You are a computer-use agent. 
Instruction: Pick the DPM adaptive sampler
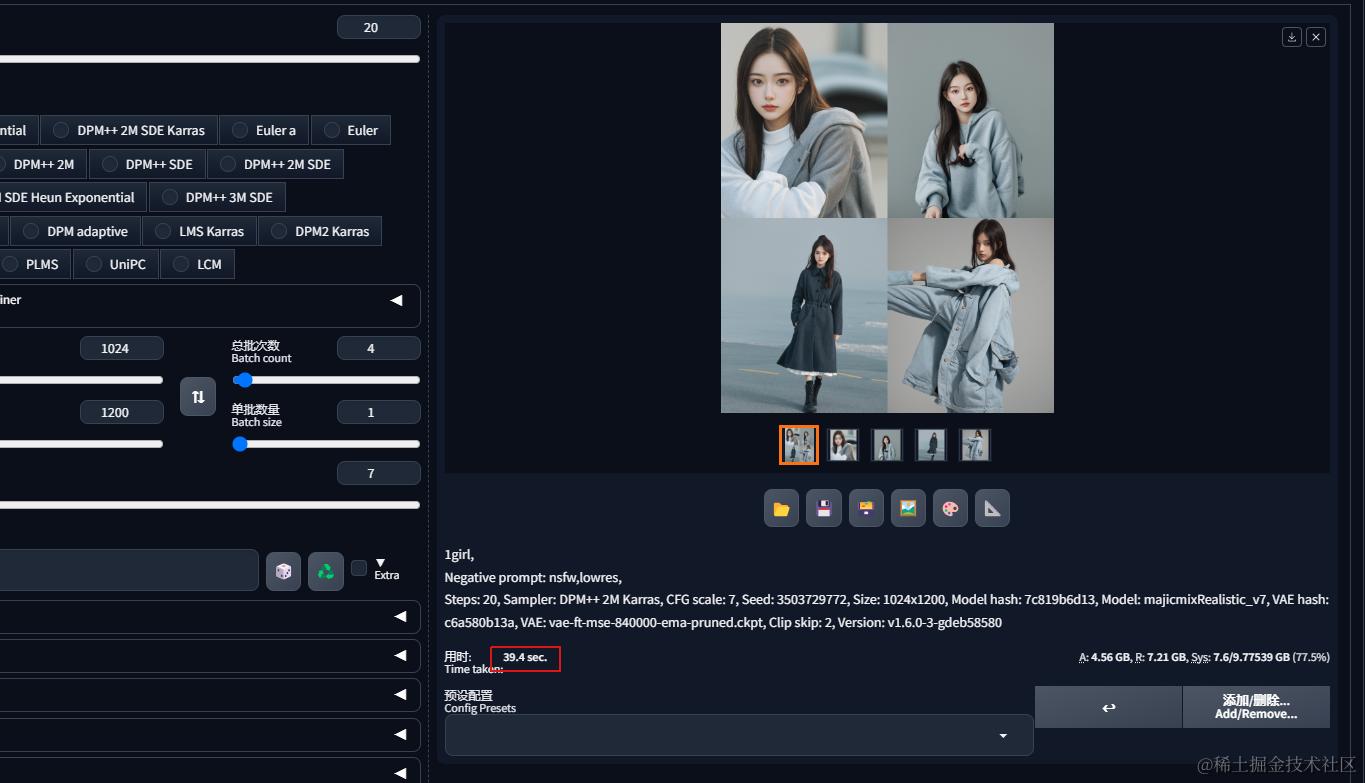75,231
